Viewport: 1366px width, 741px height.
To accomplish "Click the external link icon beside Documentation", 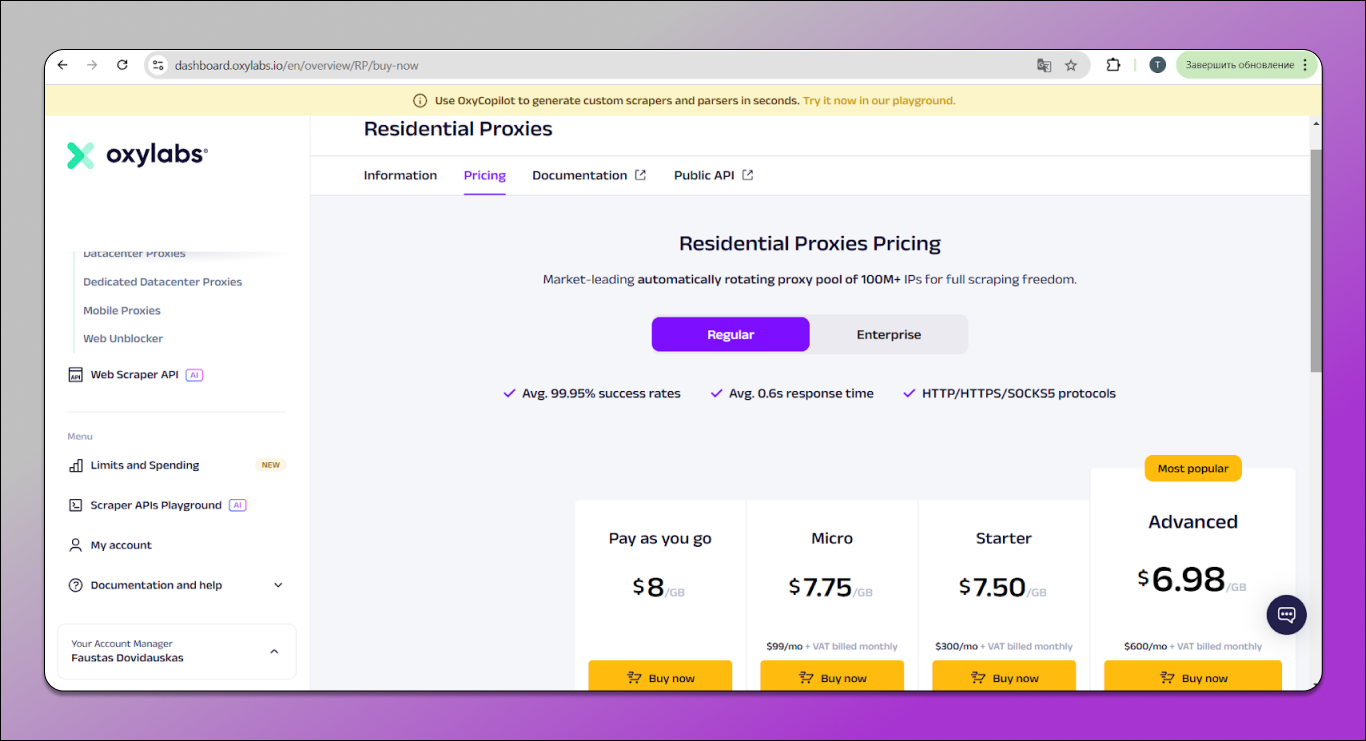I will pos(641,175).
